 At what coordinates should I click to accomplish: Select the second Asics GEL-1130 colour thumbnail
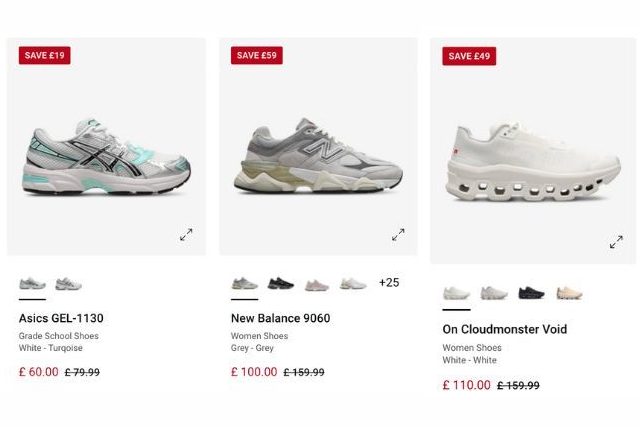pyautogui.click(x=69, y=283)
